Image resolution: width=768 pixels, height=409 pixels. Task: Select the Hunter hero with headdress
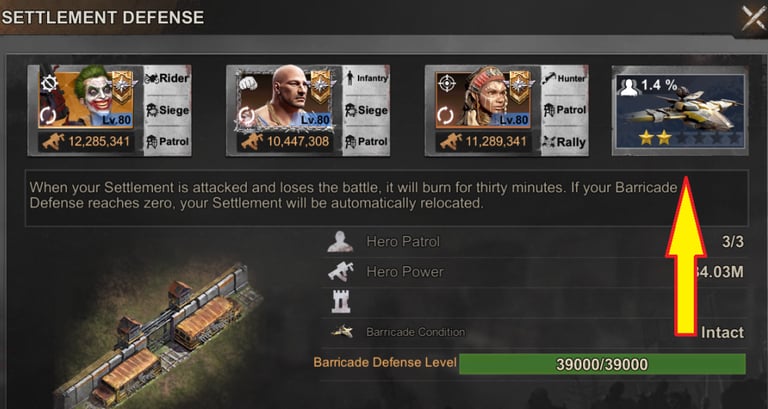(482, 98)
